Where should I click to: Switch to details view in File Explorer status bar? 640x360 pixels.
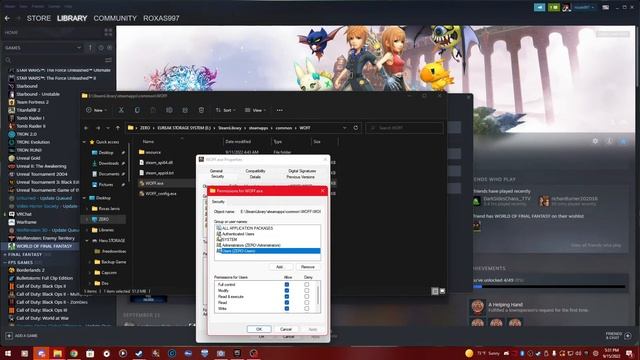click(x=435, y=291)
